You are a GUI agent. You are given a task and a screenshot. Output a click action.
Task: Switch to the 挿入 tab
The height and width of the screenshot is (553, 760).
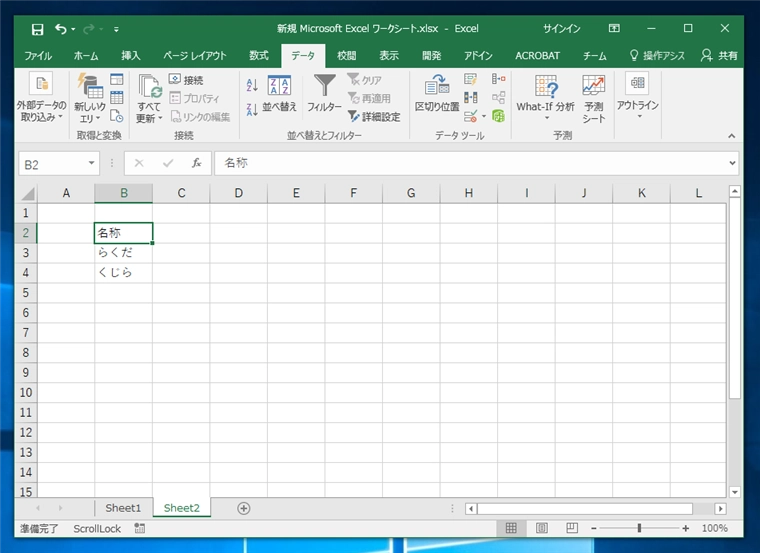pyautogui.click(x=130, y=56)
